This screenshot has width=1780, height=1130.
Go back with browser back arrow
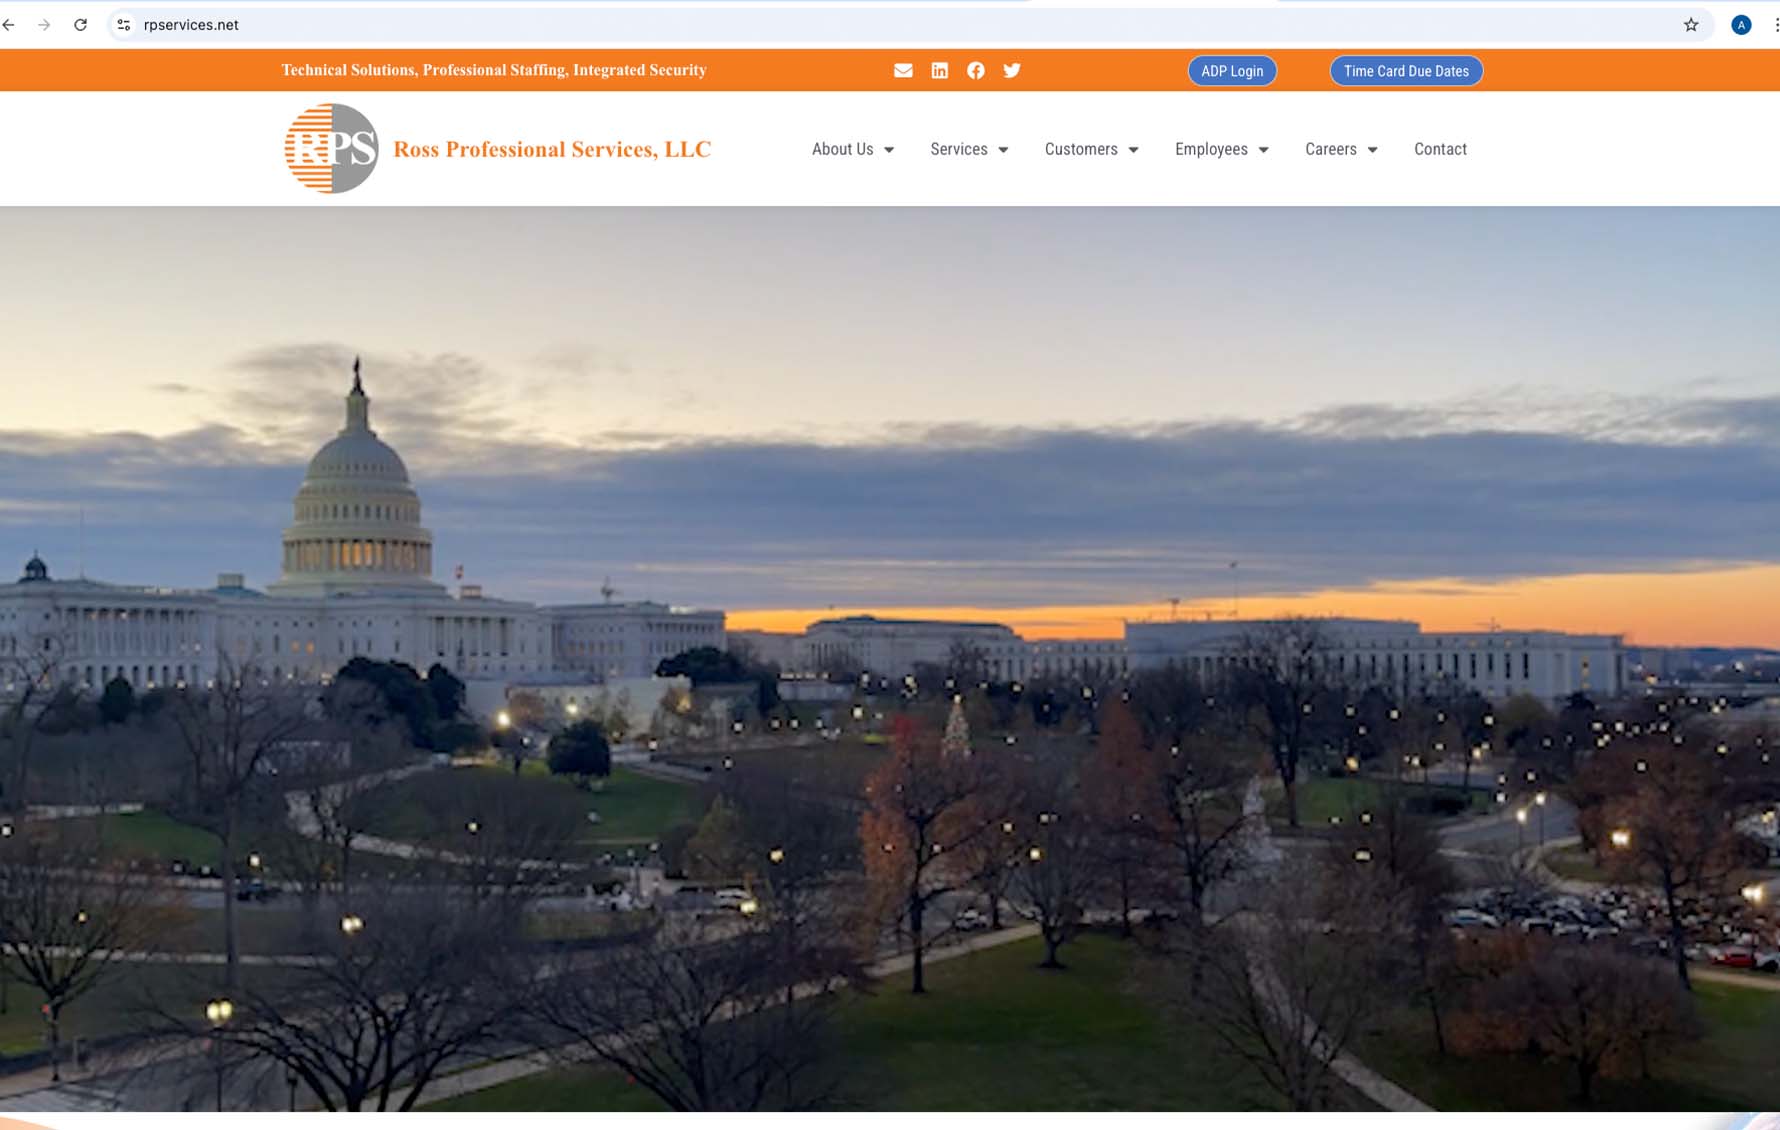(x=9, y=25)
